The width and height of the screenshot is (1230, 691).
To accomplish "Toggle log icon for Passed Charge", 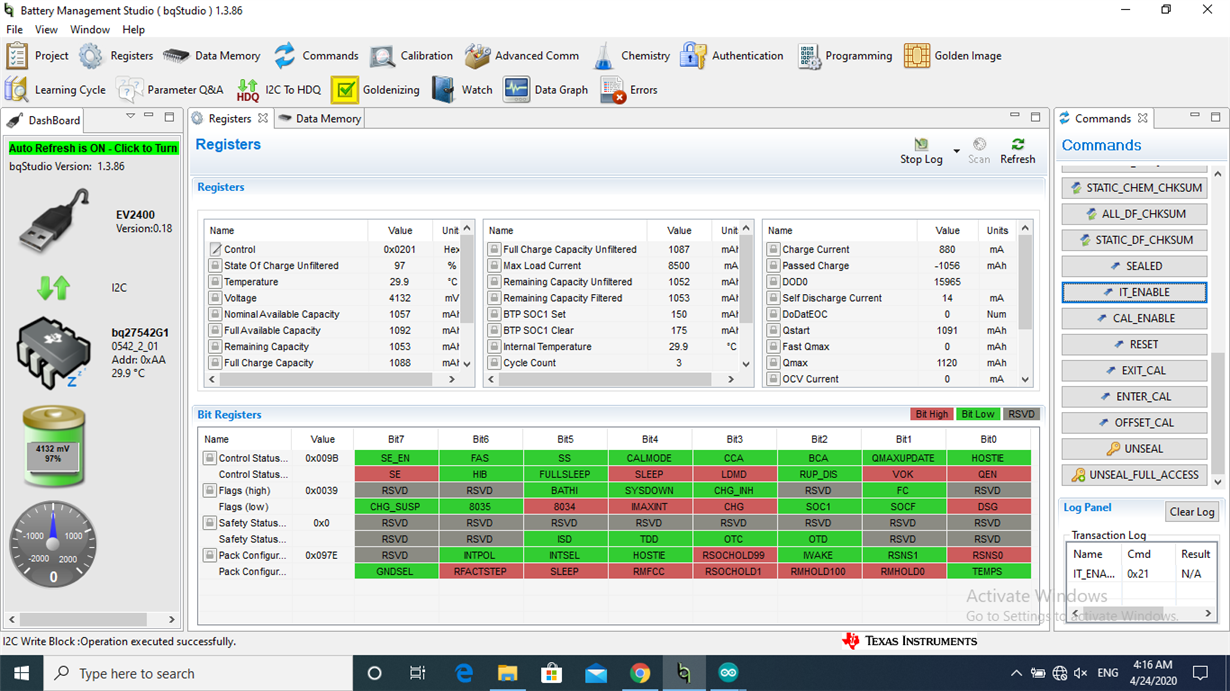I will coord(773,266).
